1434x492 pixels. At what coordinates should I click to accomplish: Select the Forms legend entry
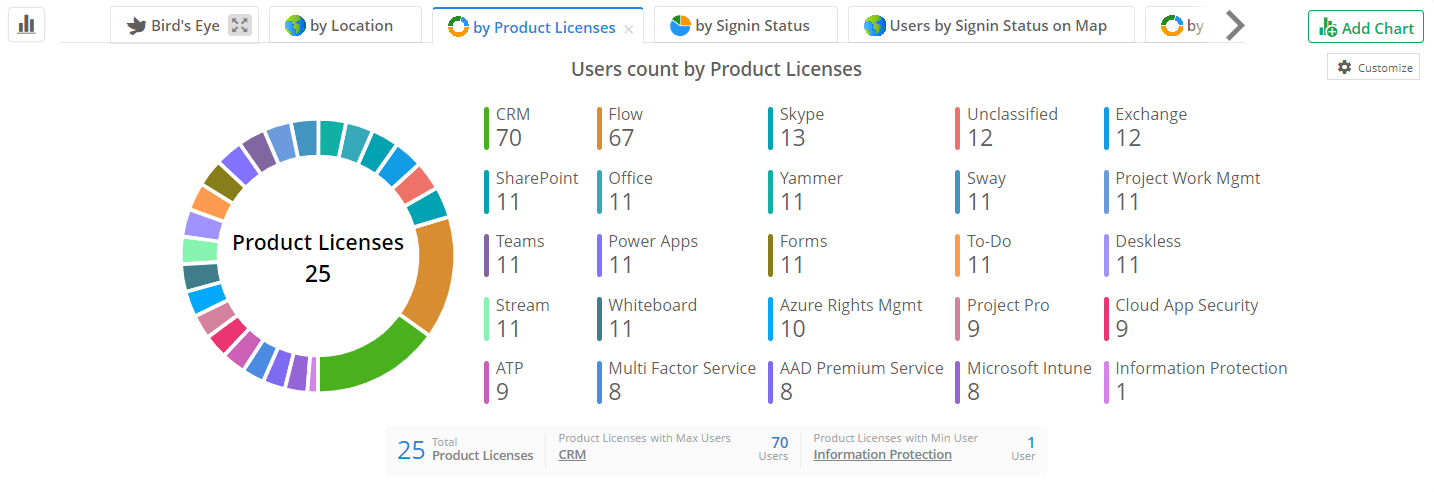click(x=799, y=254)
